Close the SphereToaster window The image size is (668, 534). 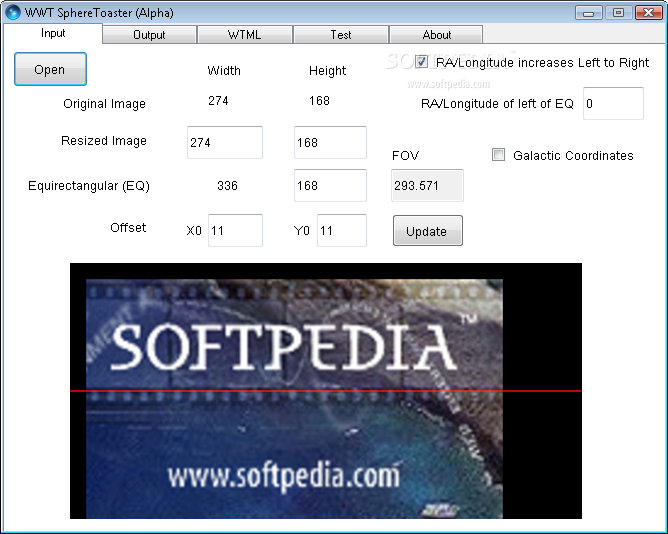pos(648,13)
